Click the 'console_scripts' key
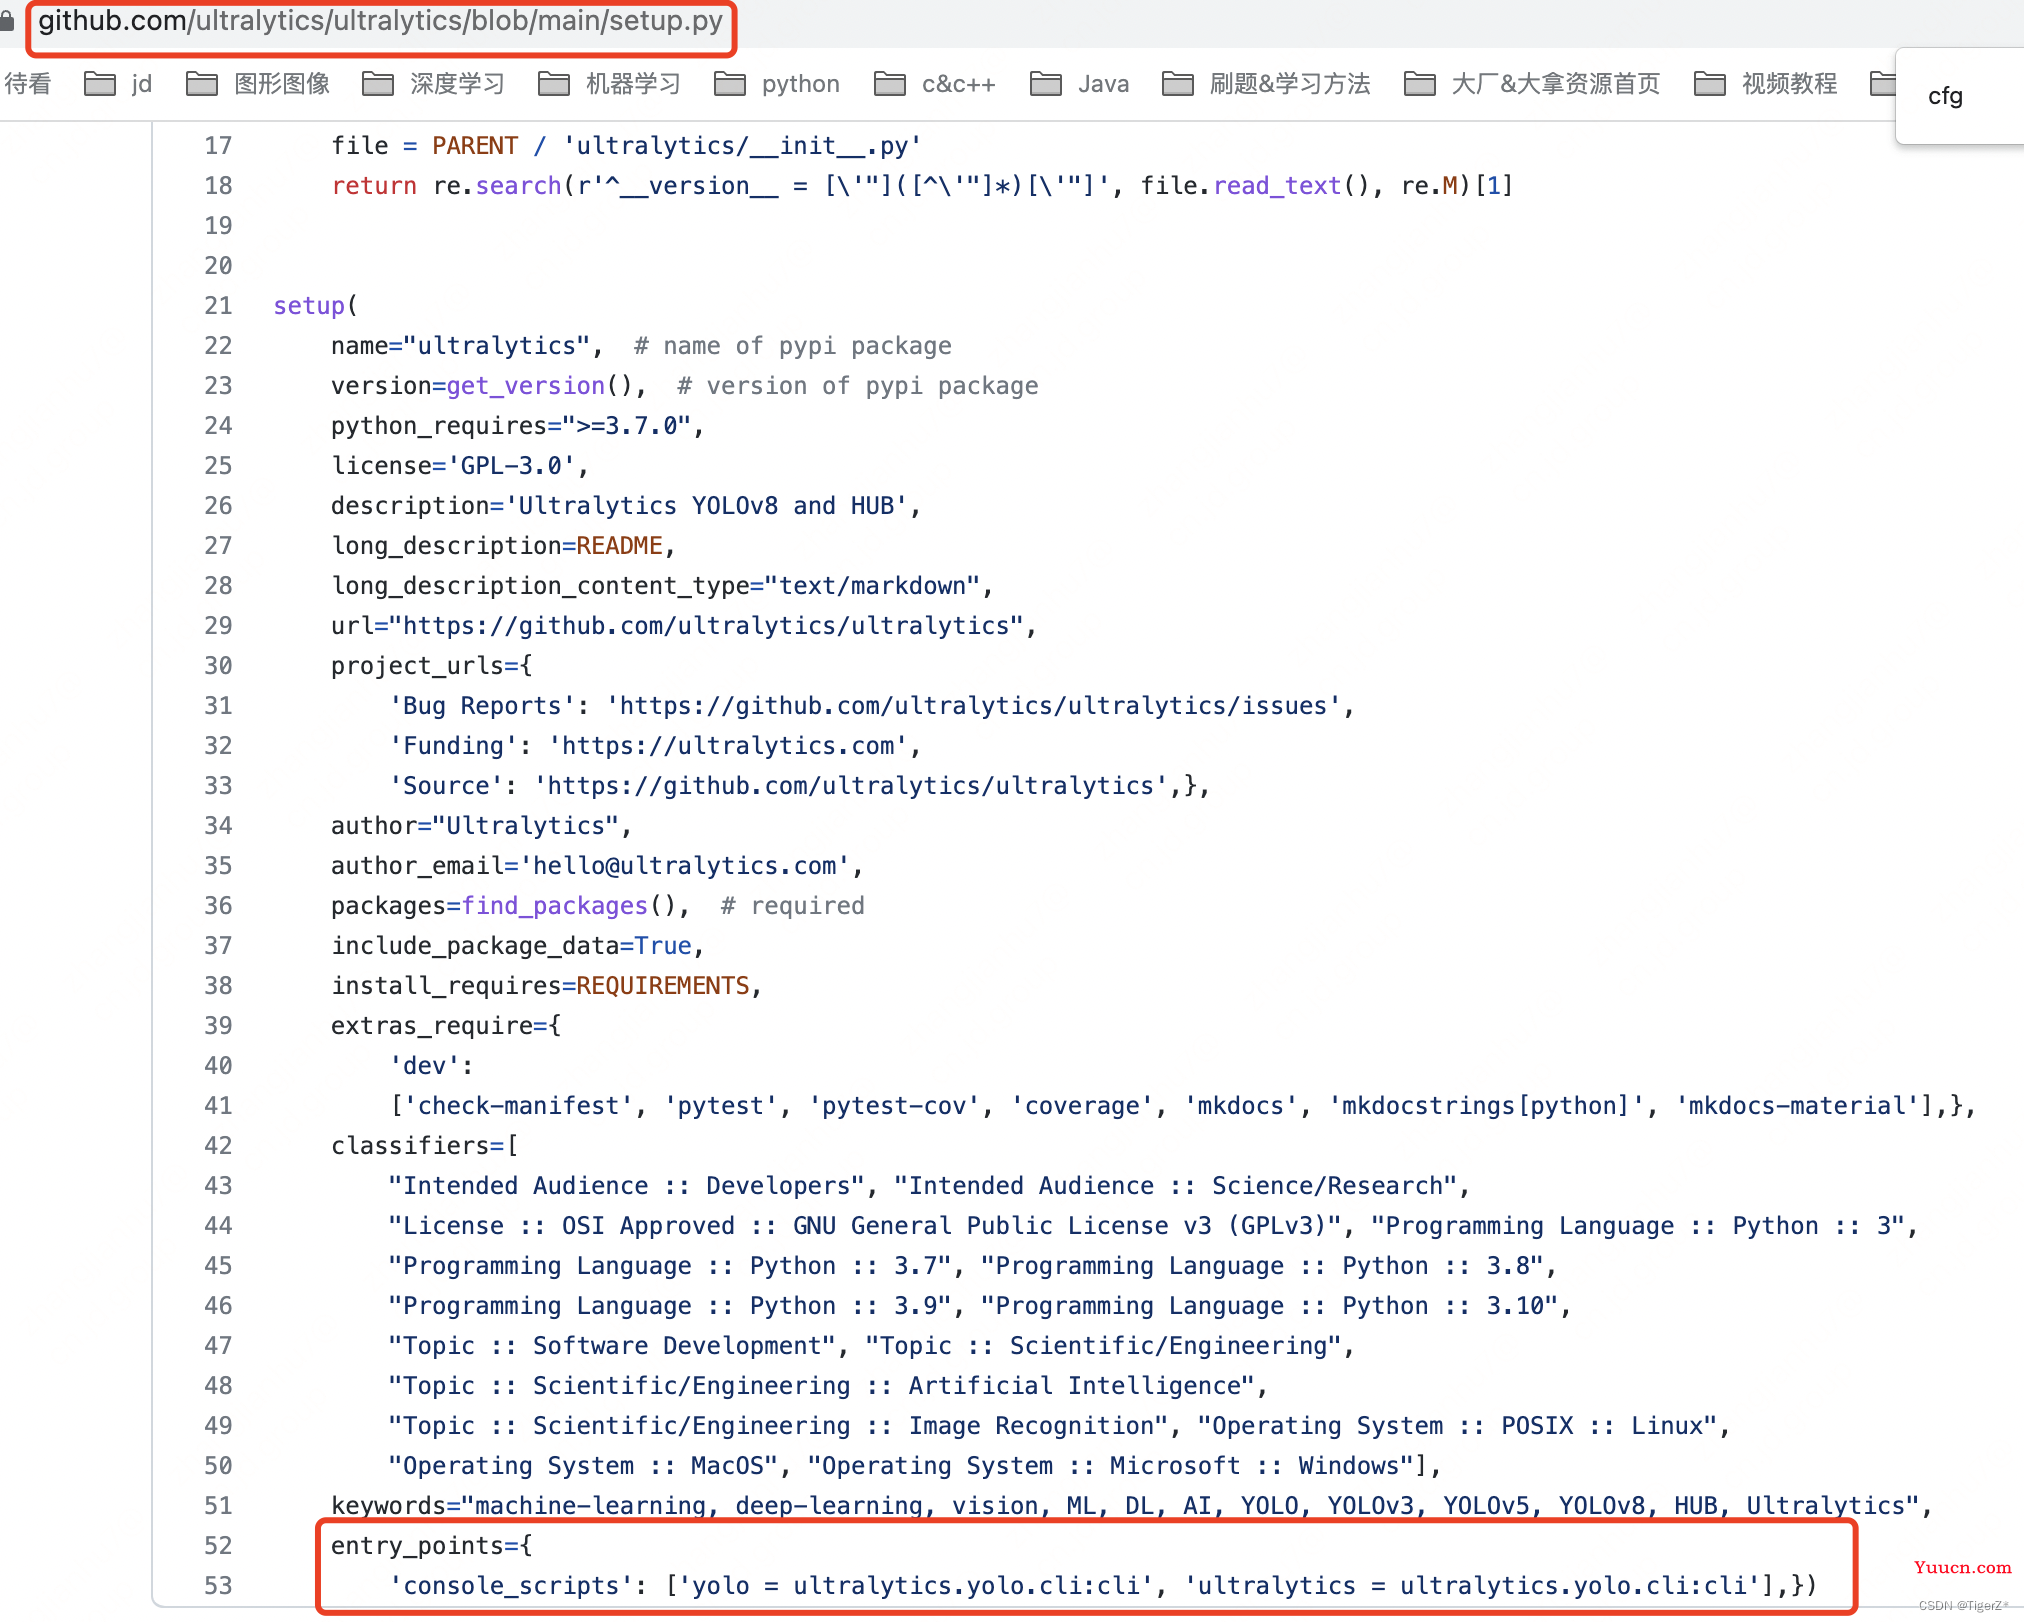The image size is (2024, 1622). 511,1586
